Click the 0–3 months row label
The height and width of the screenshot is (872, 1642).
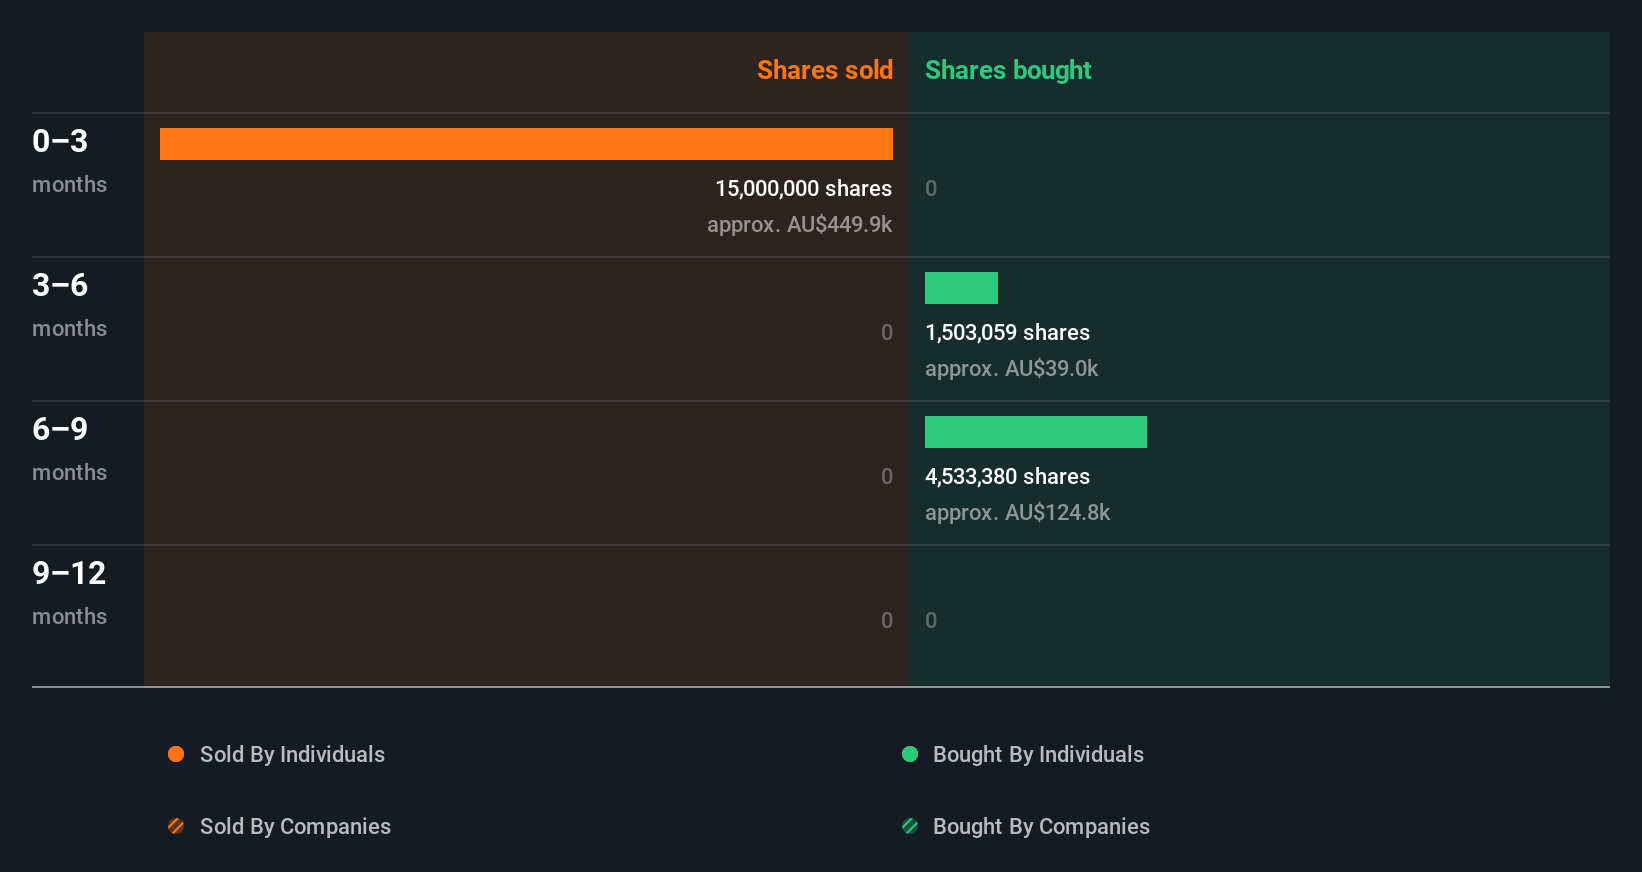pyautogui.click(x=69, y=160)
